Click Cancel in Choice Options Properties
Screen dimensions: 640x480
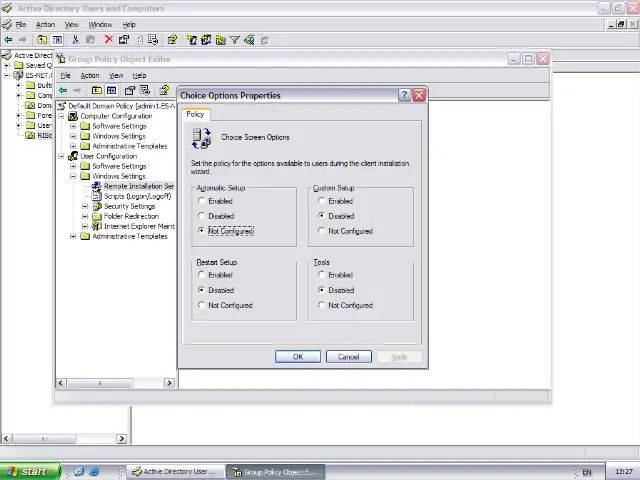(x=349, y=357)
